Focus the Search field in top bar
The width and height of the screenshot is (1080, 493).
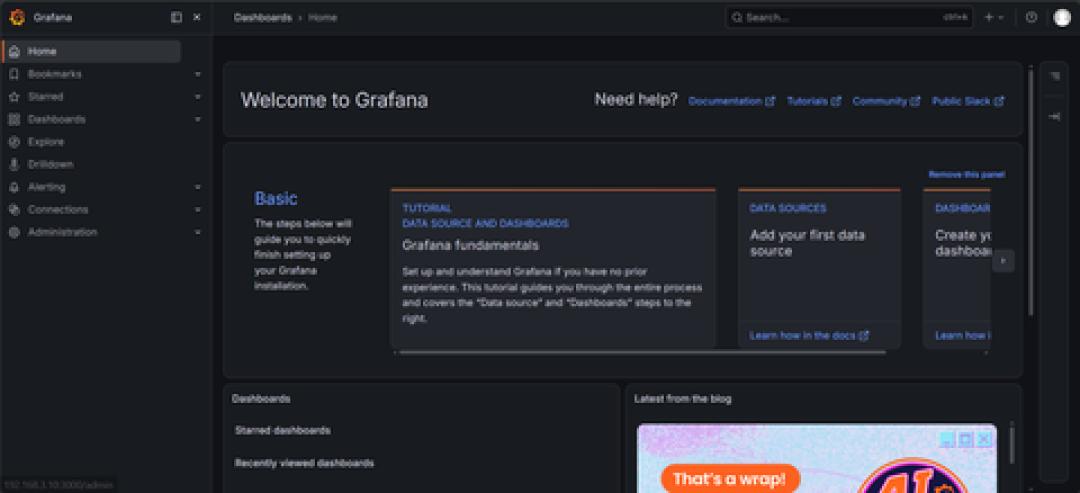click(x=849, y=17)
